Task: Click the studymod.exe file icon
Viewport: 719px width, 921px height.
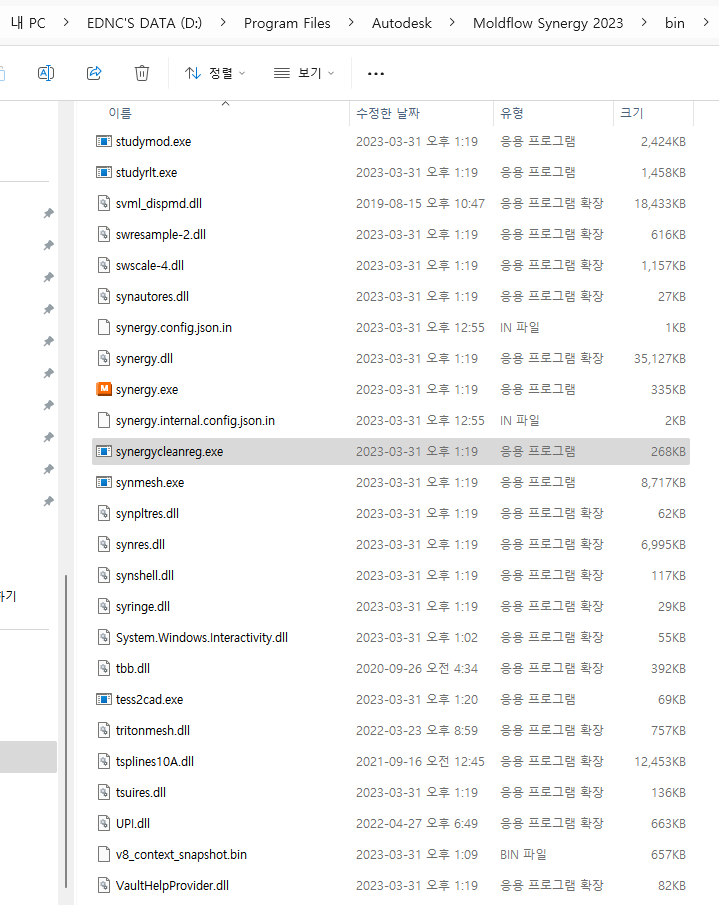Action: tap(103, 141)
